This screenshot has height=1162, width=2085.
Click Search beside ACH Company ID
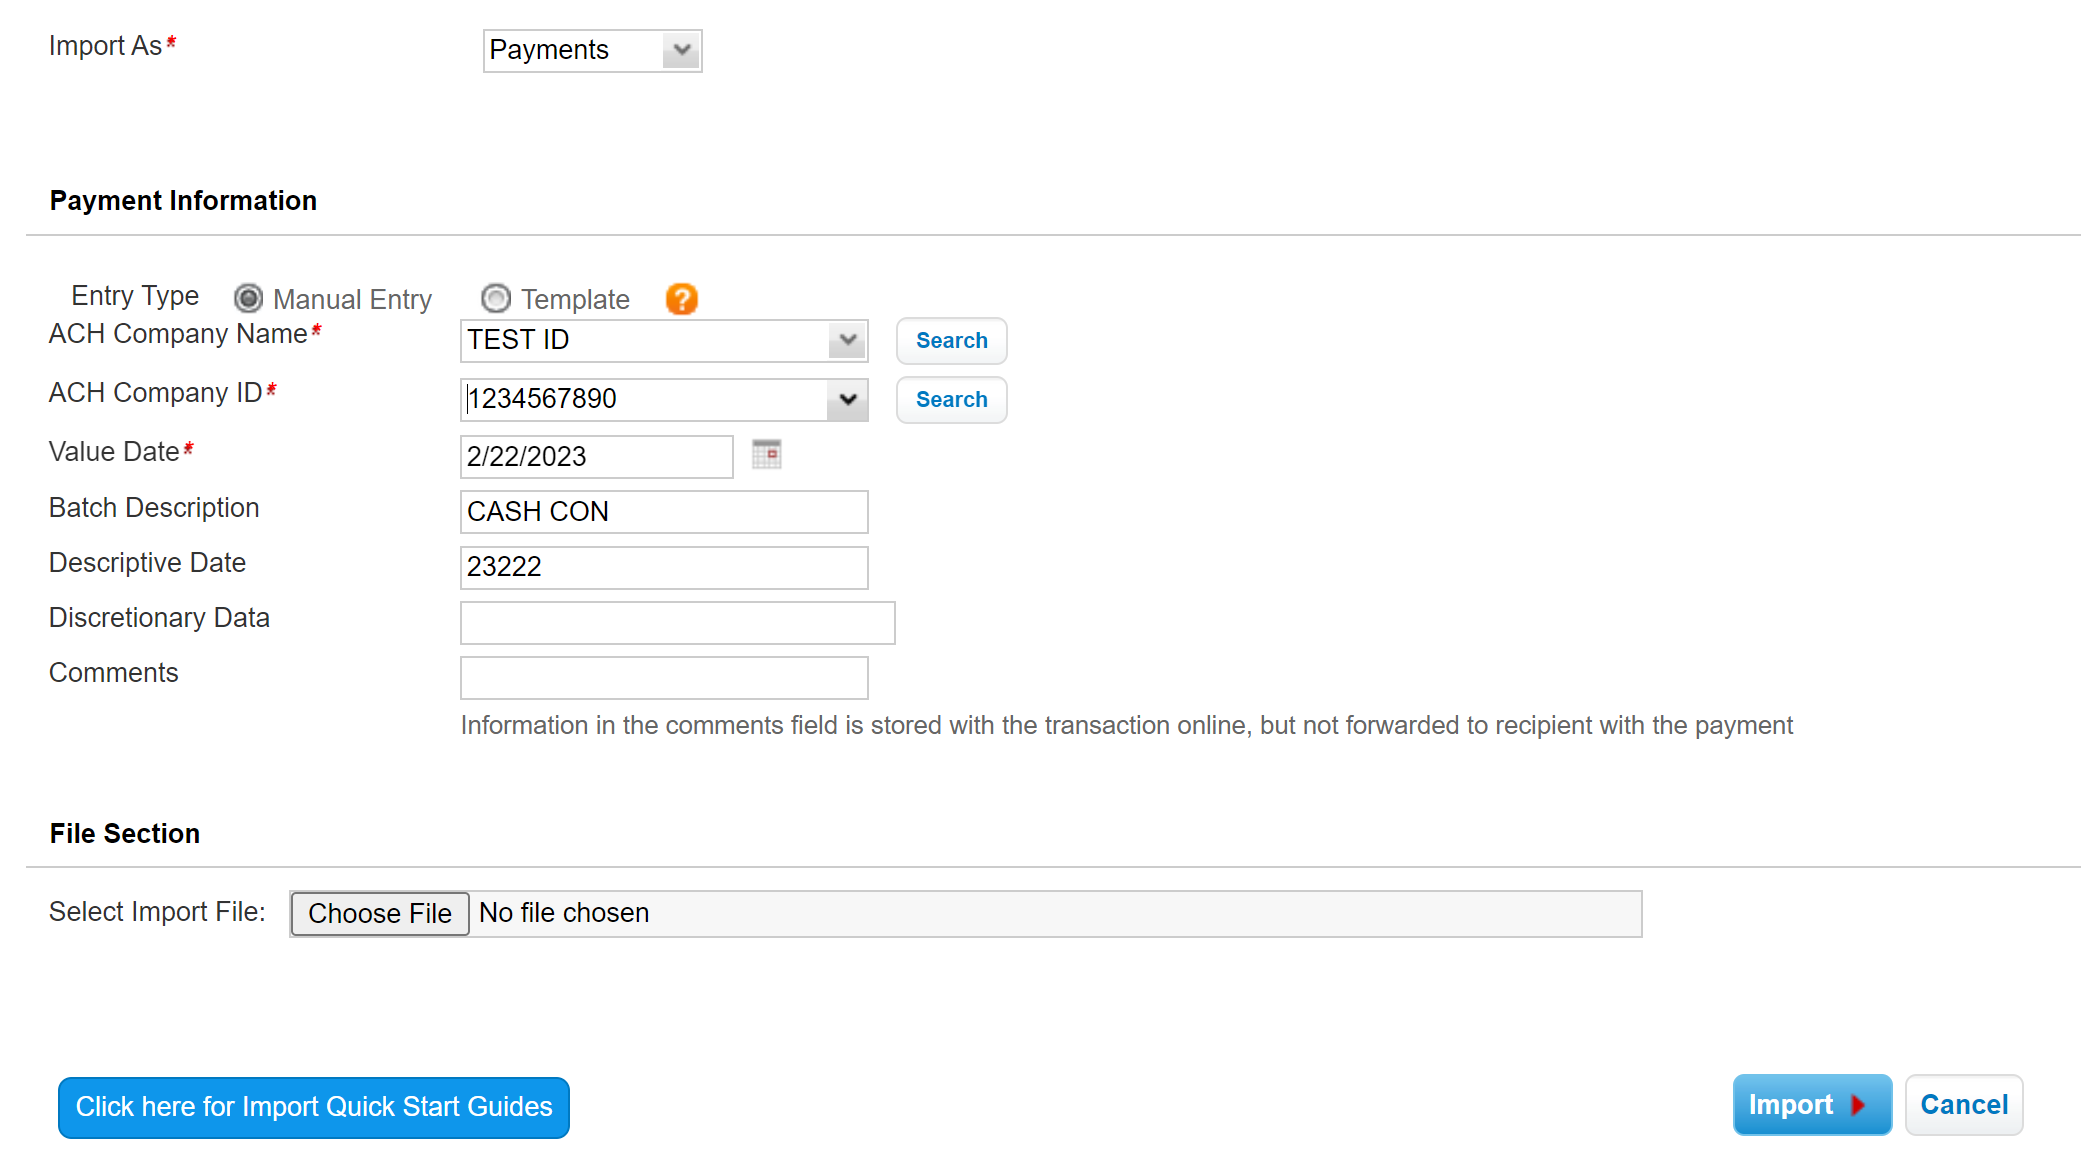[x=951, y=400]
